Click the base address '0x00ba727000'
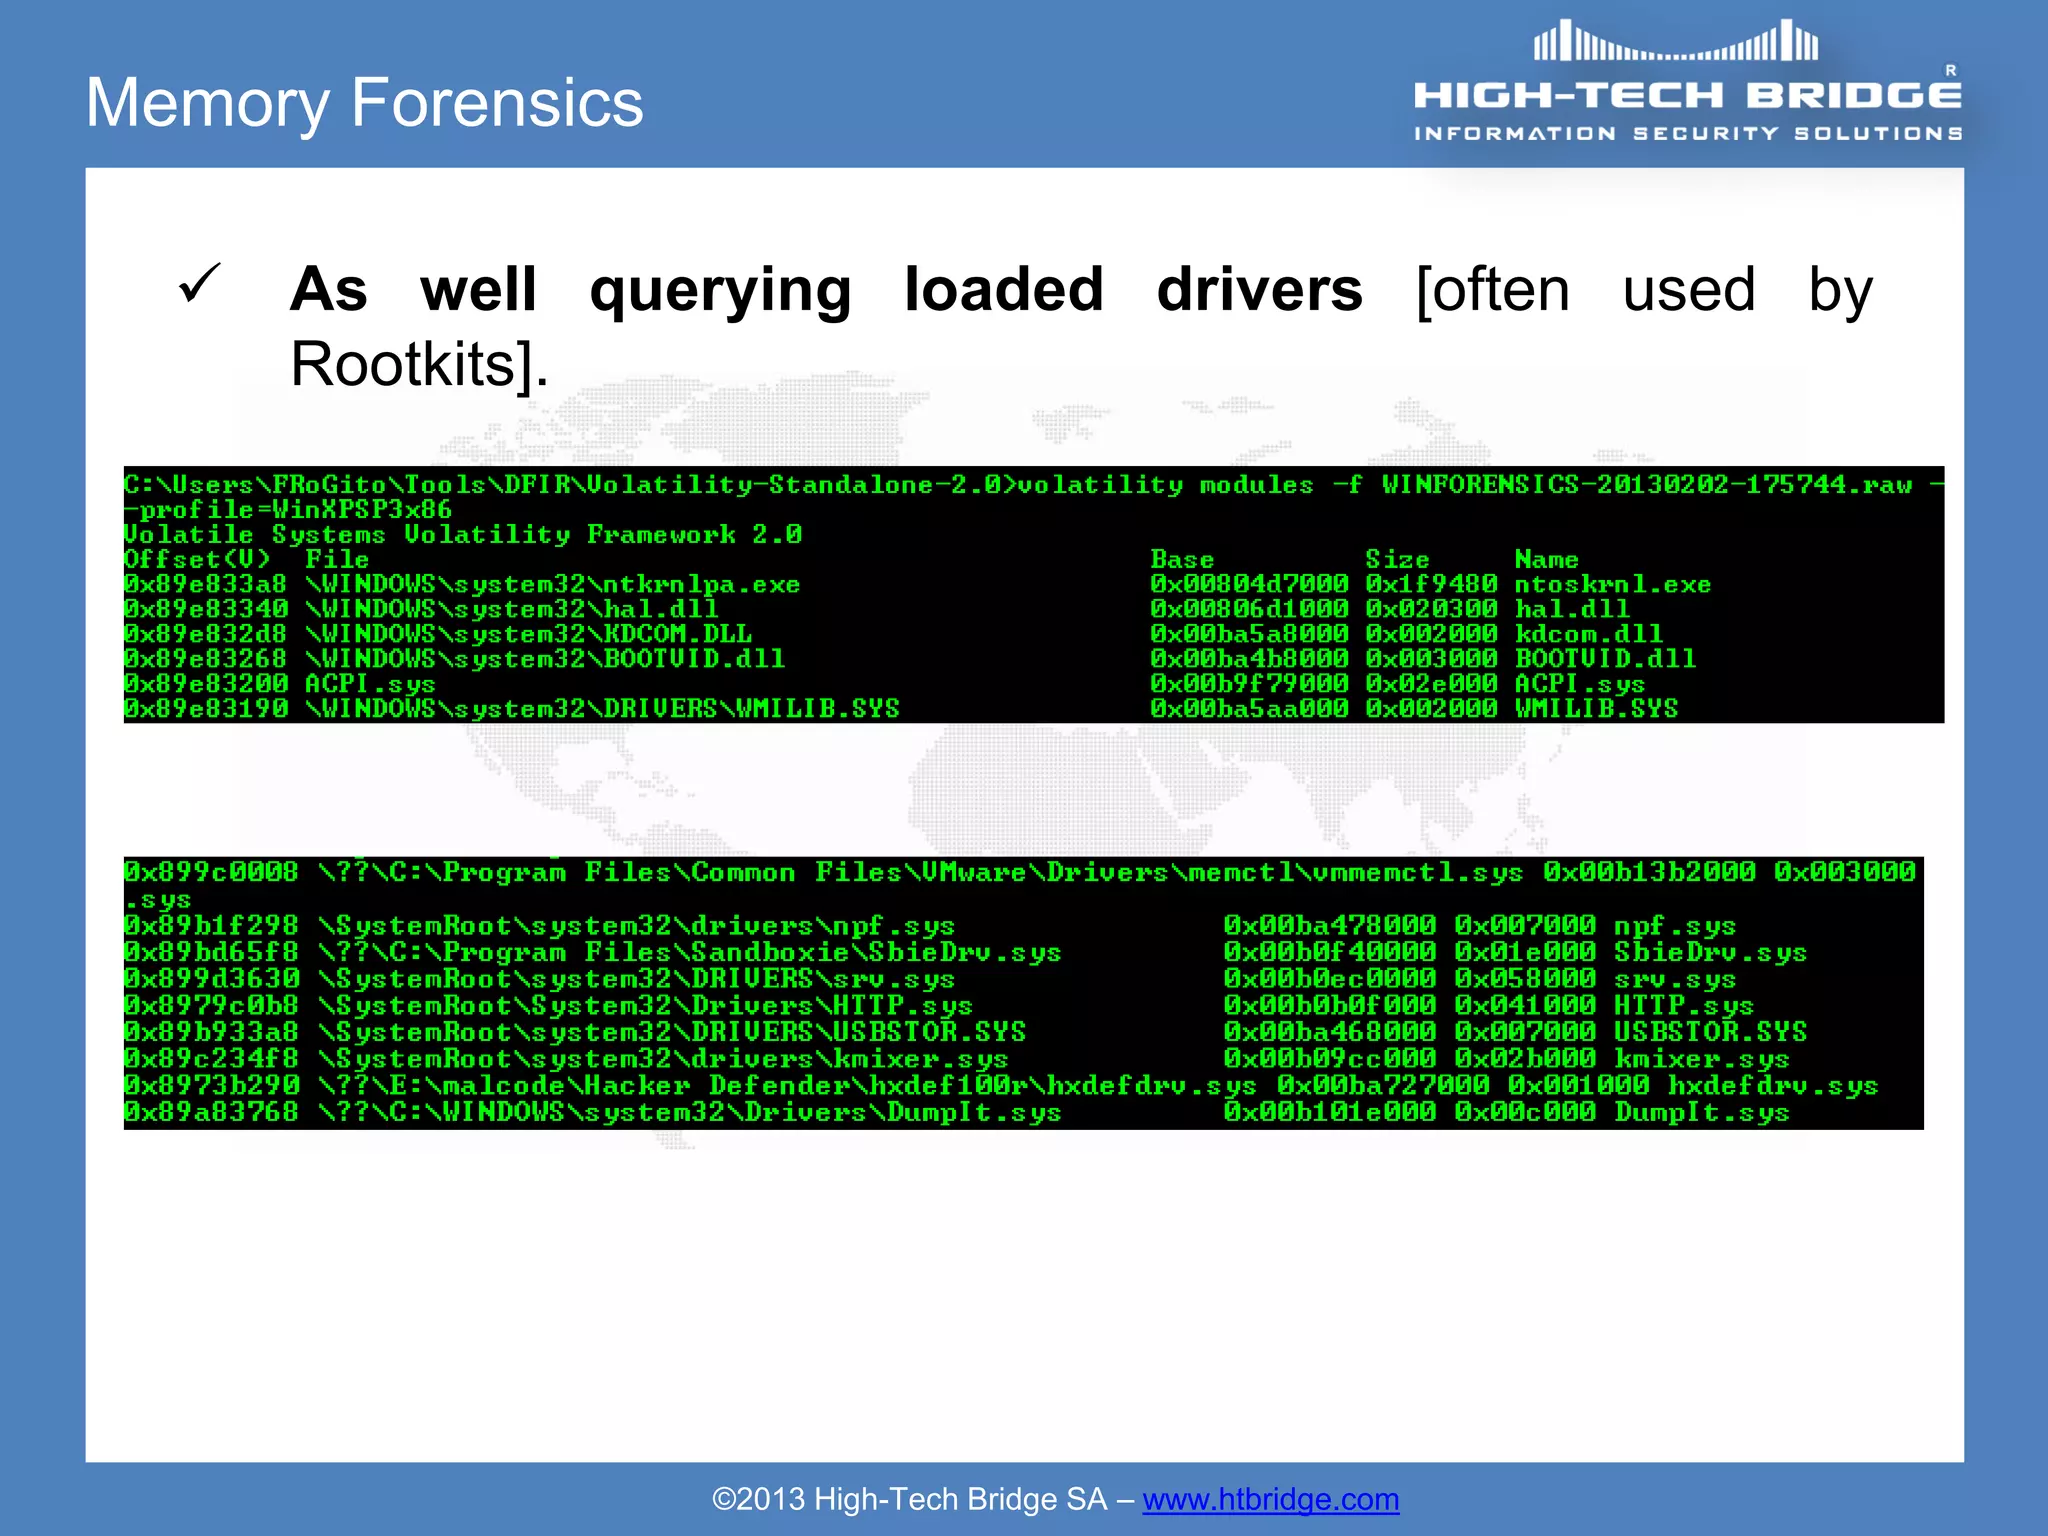 click(1383, 1086)
